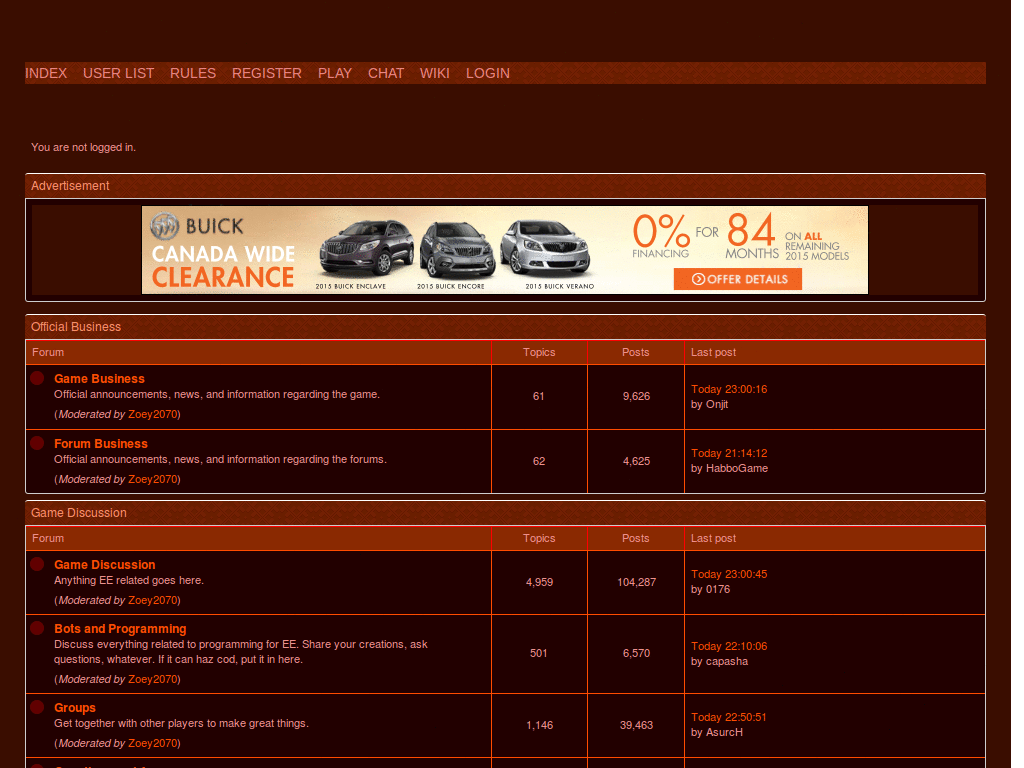Click capasha's username in last post column
Viewport: 1024px width, 768px height.
click(727, 661)
